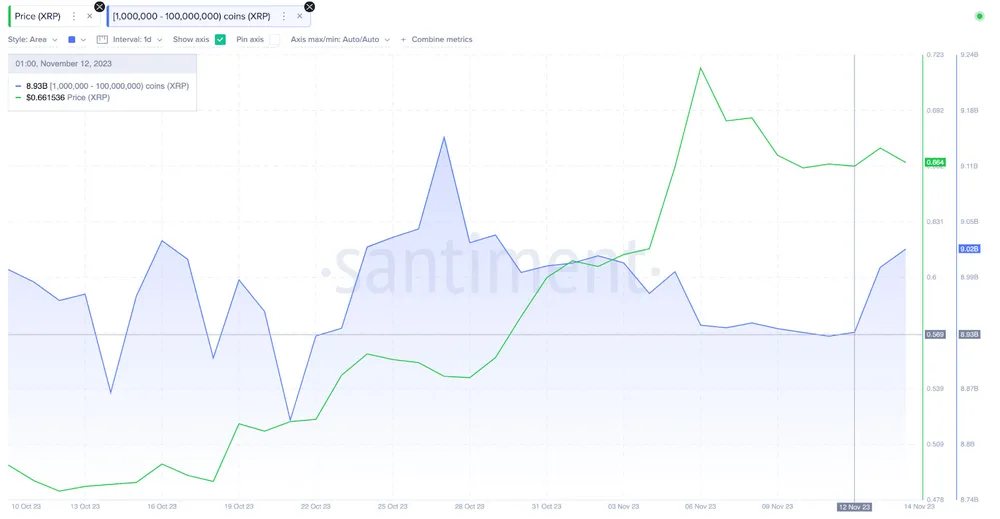Close Price (XRP) tab with small x
Viewport: 1000px width, 519px height.
pos(89,16)
